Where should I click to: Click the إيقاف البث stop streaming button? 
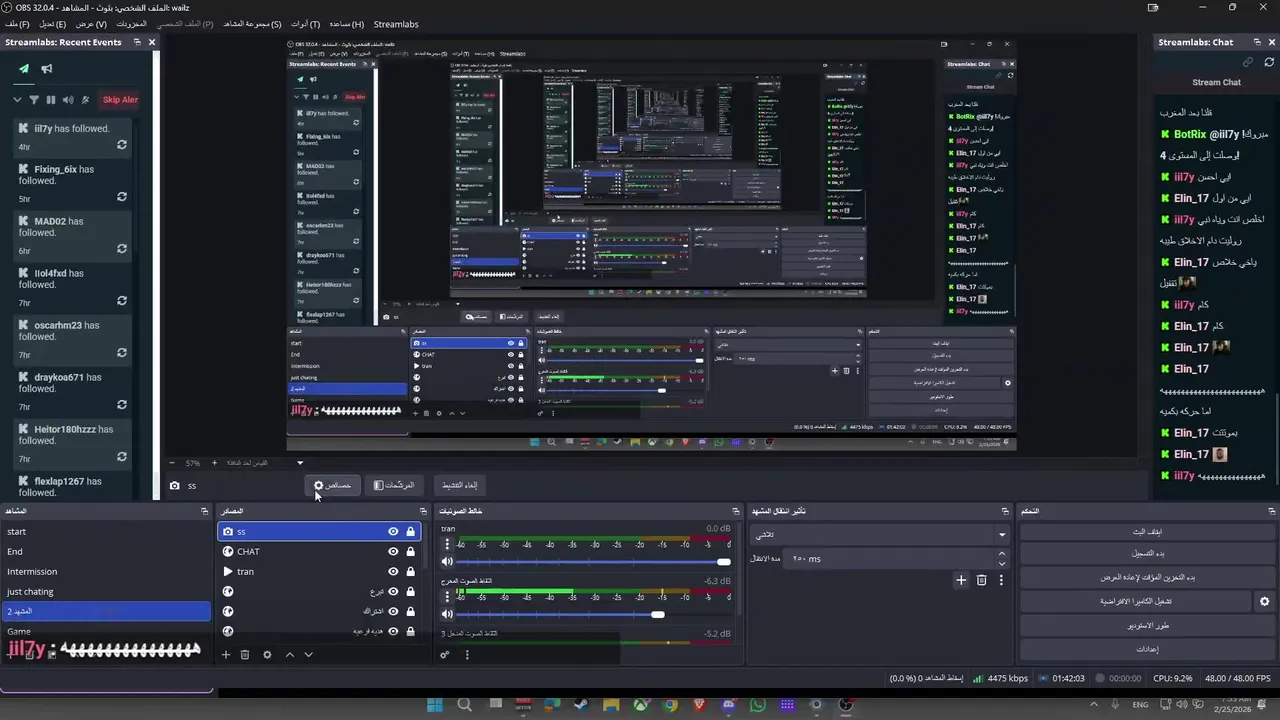pos(1146,532)
